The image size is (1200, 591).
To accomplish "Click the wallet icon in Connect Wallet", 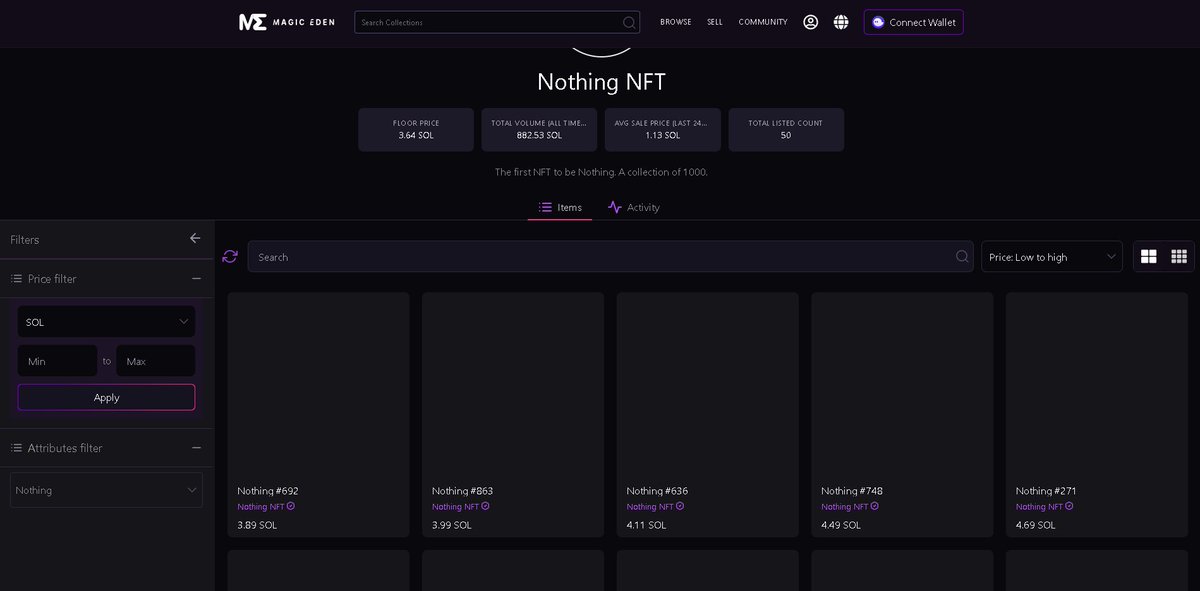I will point(878,22).
